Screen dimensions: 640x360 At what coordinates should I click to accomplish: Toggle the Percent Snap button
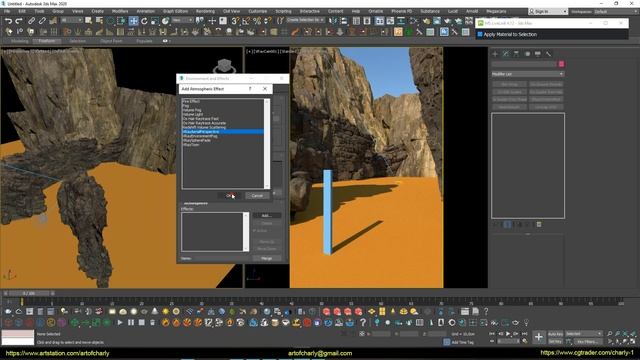257,20
